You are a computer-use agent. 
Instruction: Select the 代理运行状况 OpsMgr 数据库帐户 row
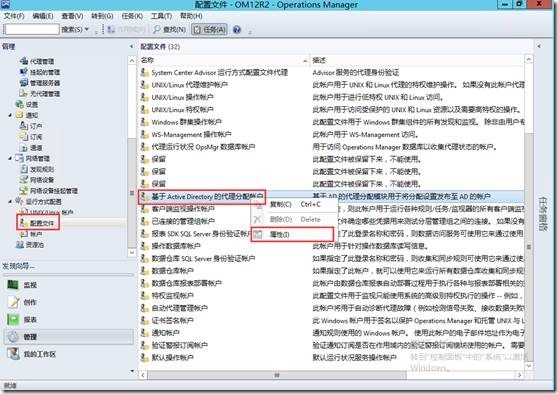332,147
